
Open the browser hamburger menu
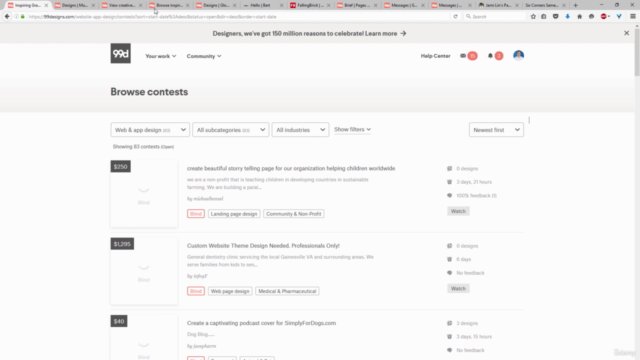[633, 17]
